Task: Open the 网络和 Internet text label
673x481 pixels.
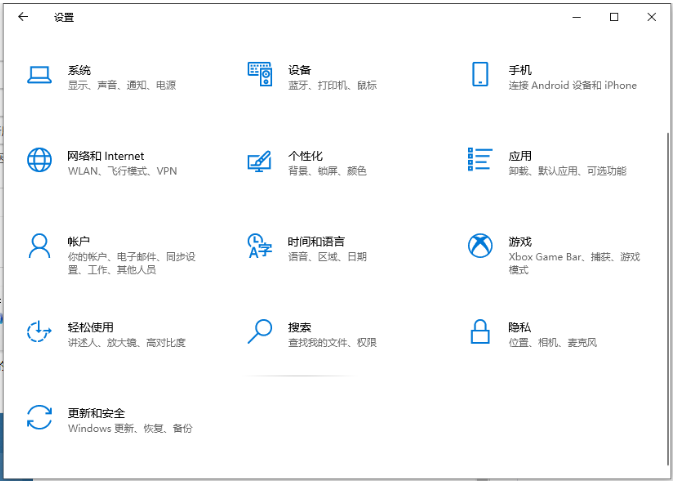Action: [x=105, y=156]
